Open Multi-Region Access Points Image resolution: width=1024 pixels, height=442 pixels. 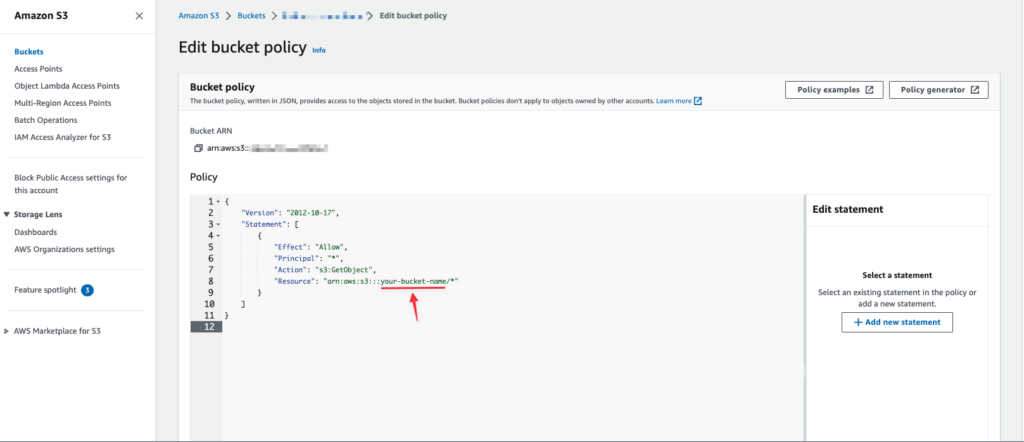coord(63,103)
